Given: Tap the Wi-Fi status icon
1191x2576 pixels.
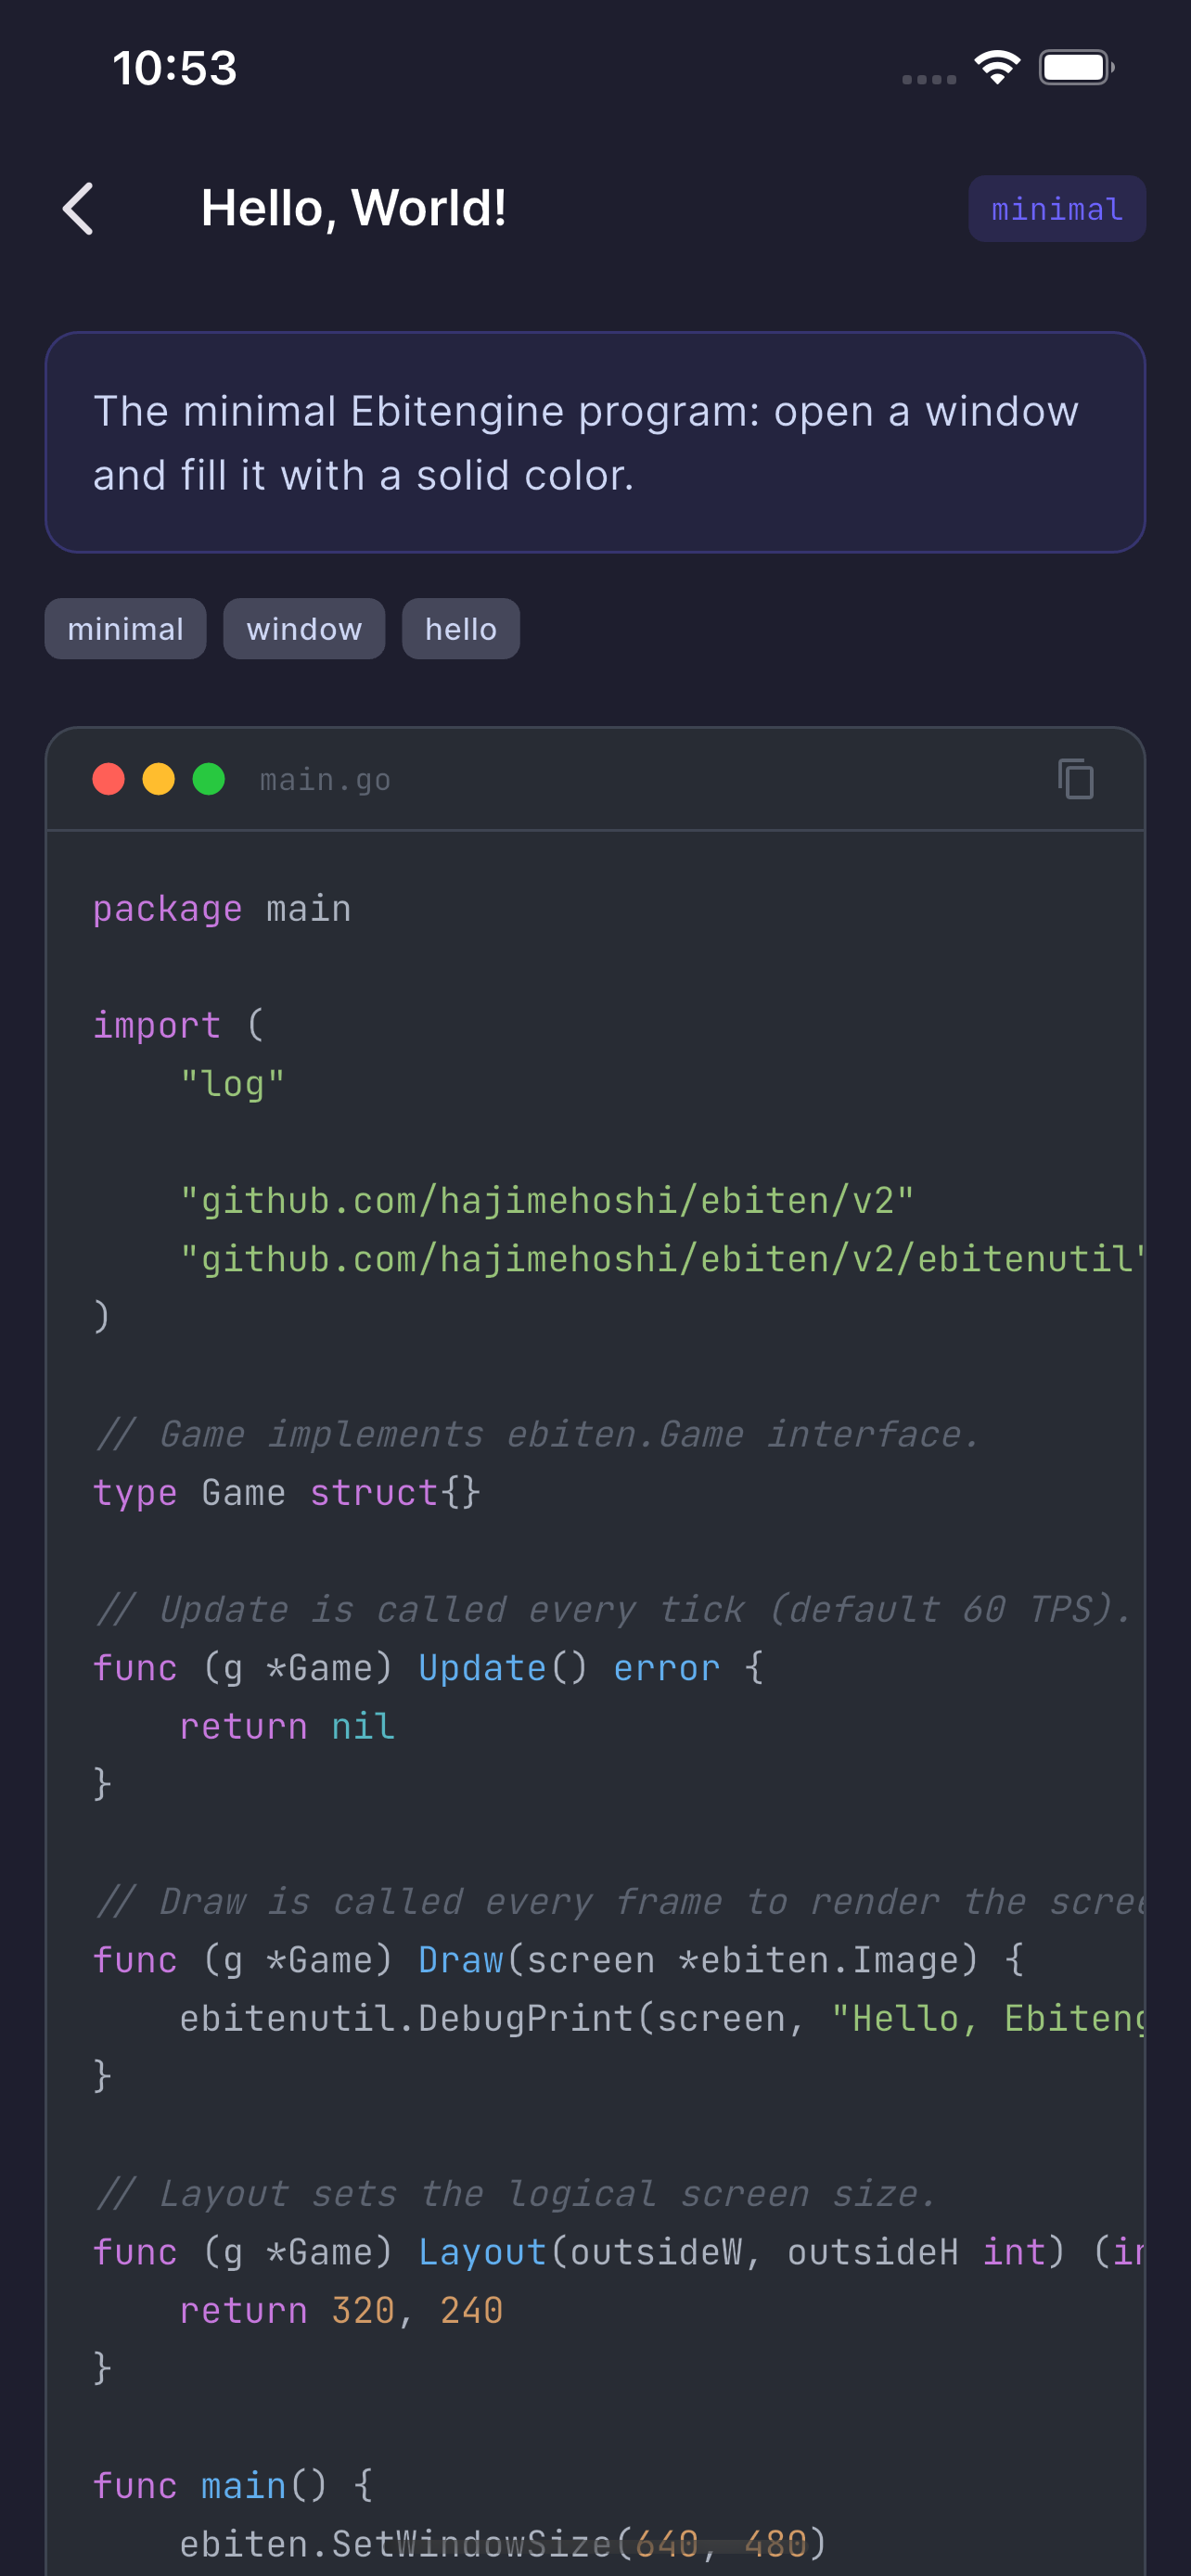Looking at the screenshot, I should click(x=997, y=68).
